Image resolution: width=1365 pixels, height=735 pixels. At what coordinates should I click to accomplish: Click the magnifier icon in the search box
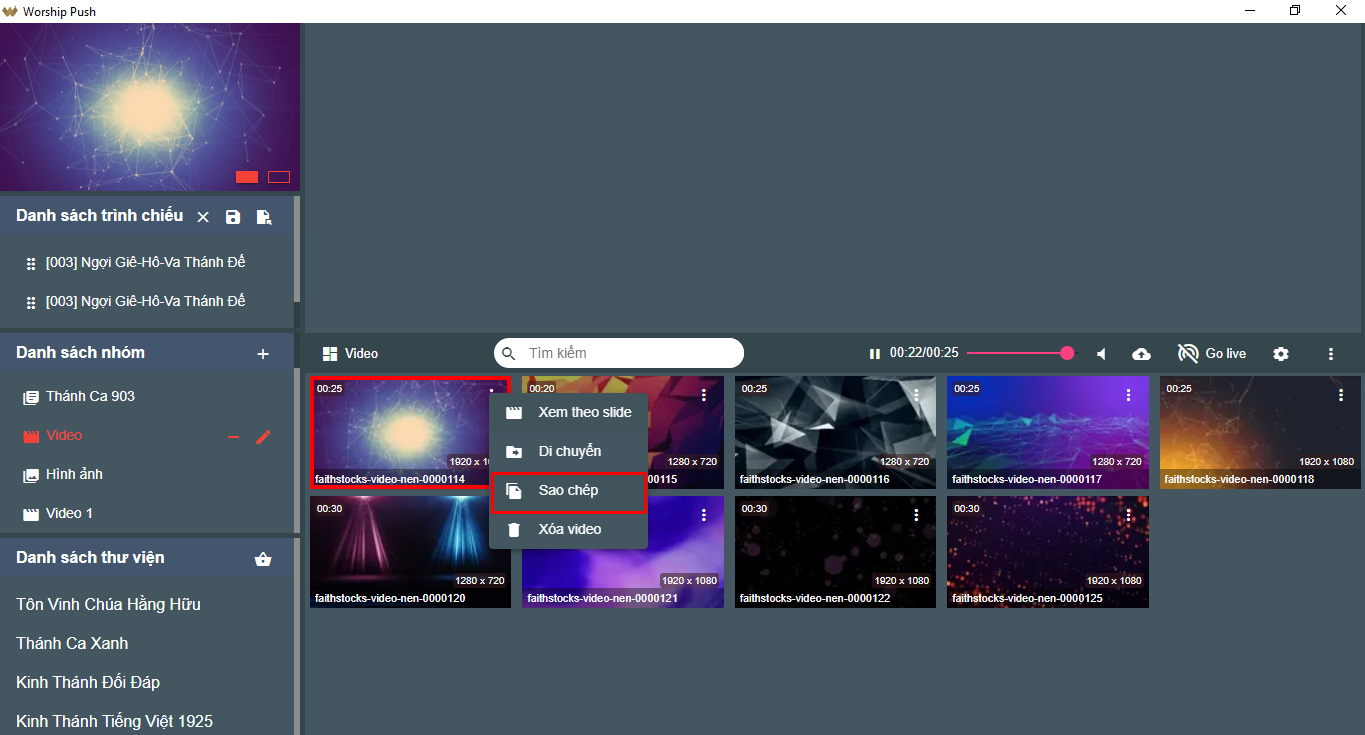tap(509, 353)
